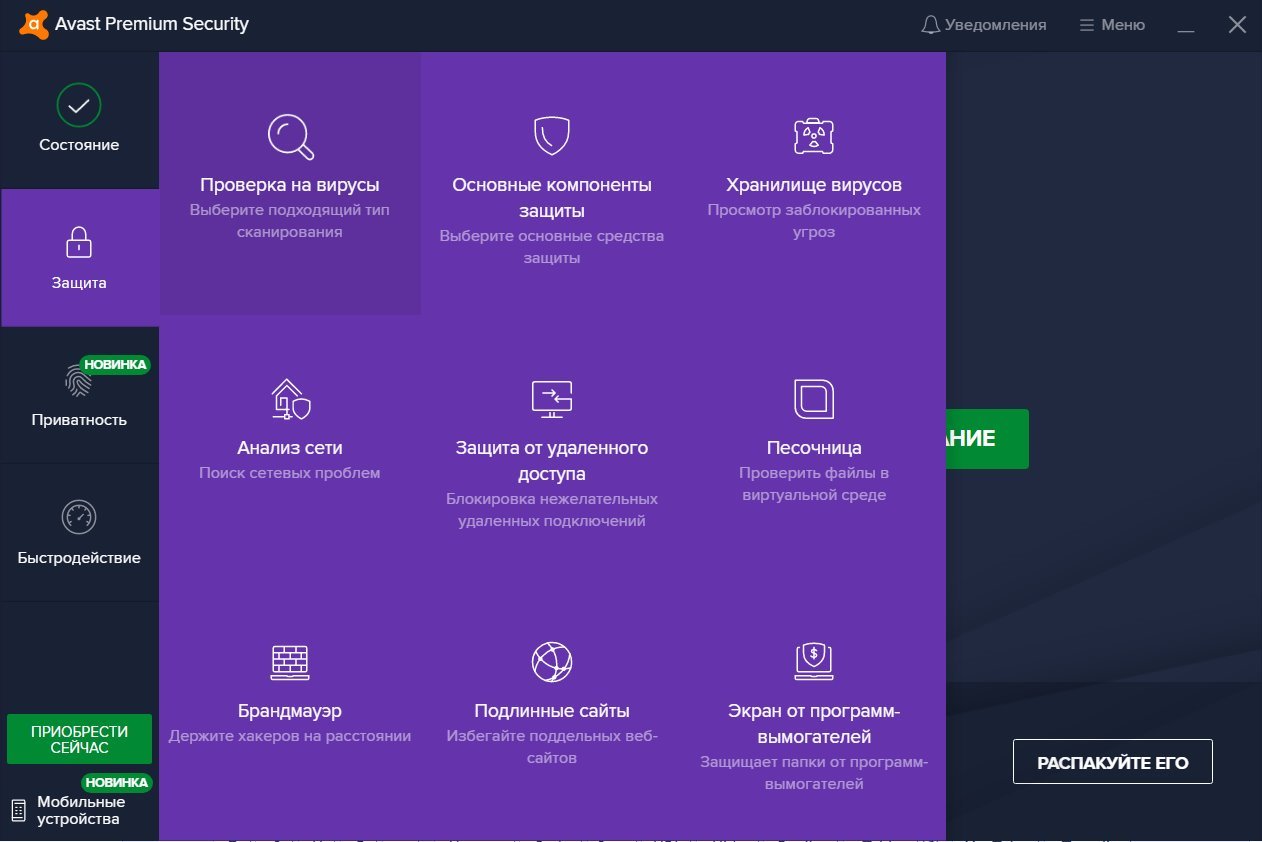
Task: Click the Меню text label
Action: (x=1123, y=25)
